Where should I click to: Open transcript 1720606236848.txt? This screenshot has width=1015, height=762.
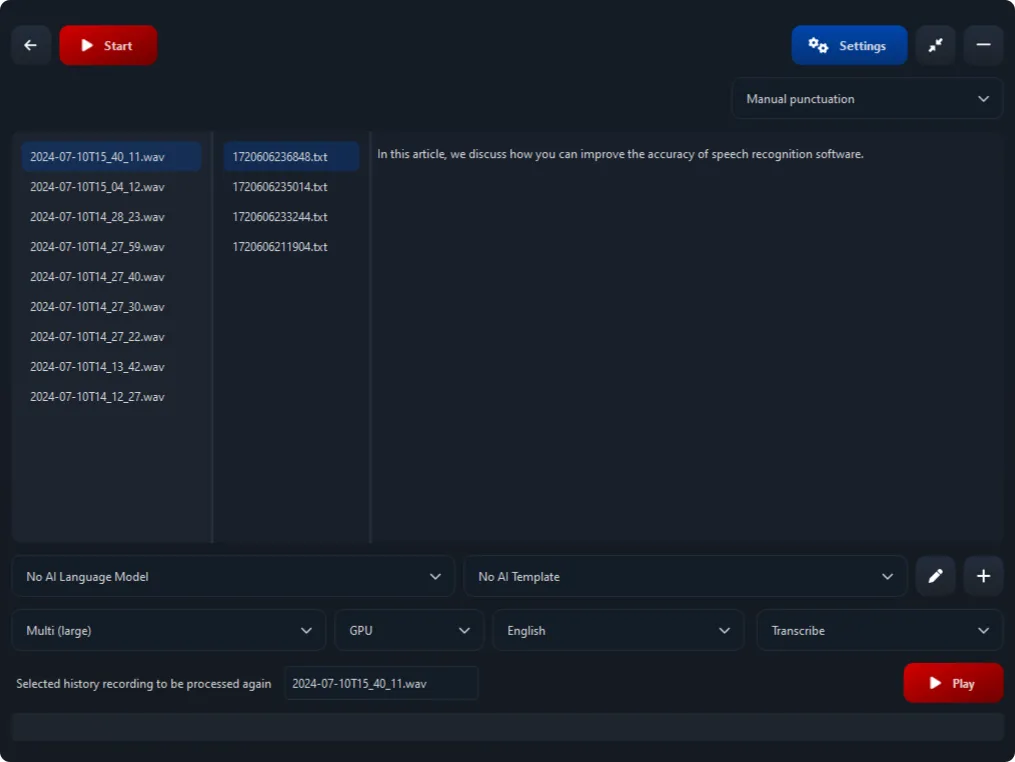(x=291, y=157)
